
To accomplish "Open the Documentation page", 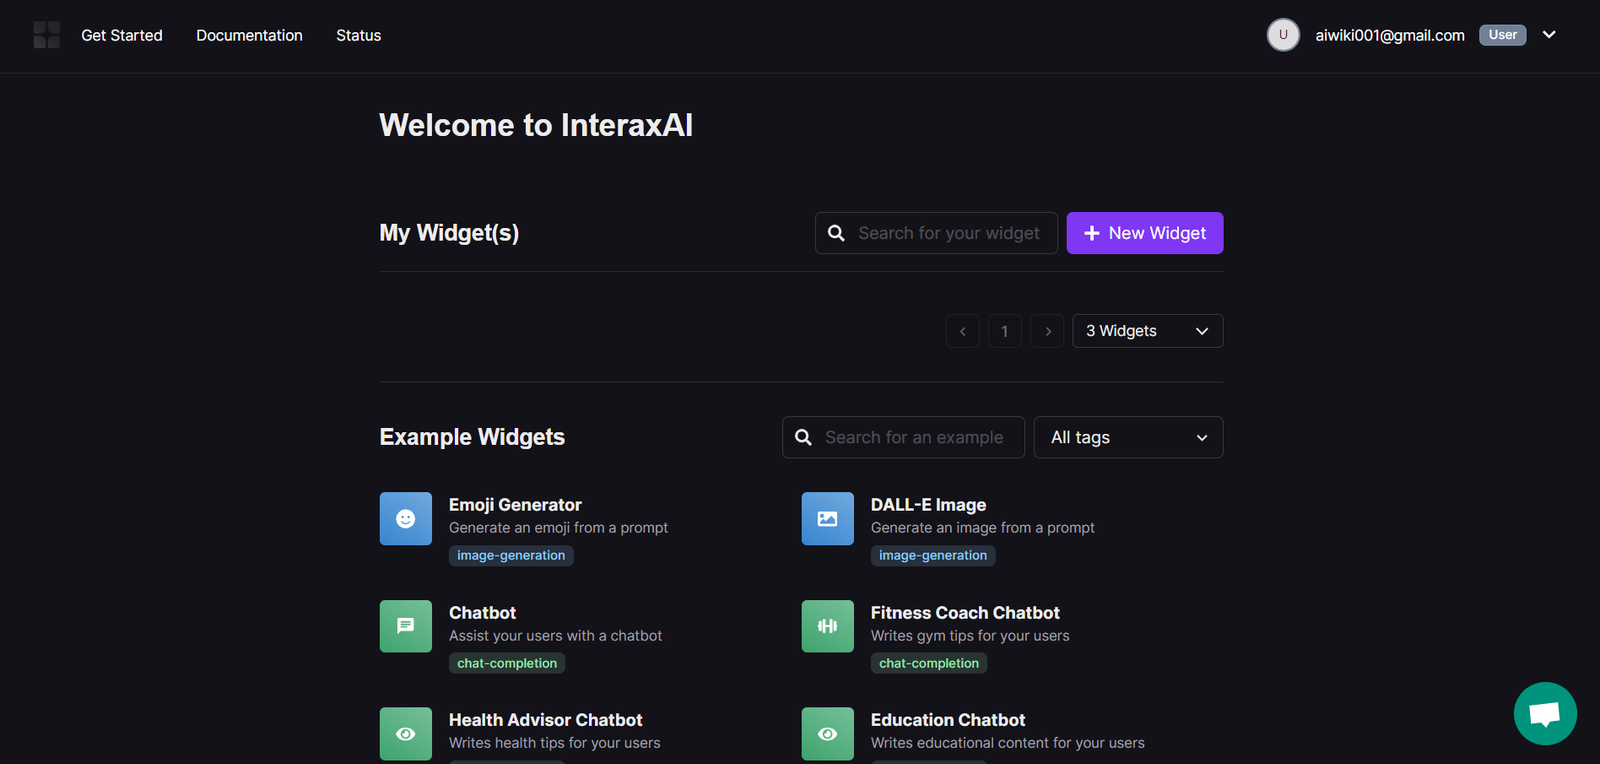I will (249, 35).
